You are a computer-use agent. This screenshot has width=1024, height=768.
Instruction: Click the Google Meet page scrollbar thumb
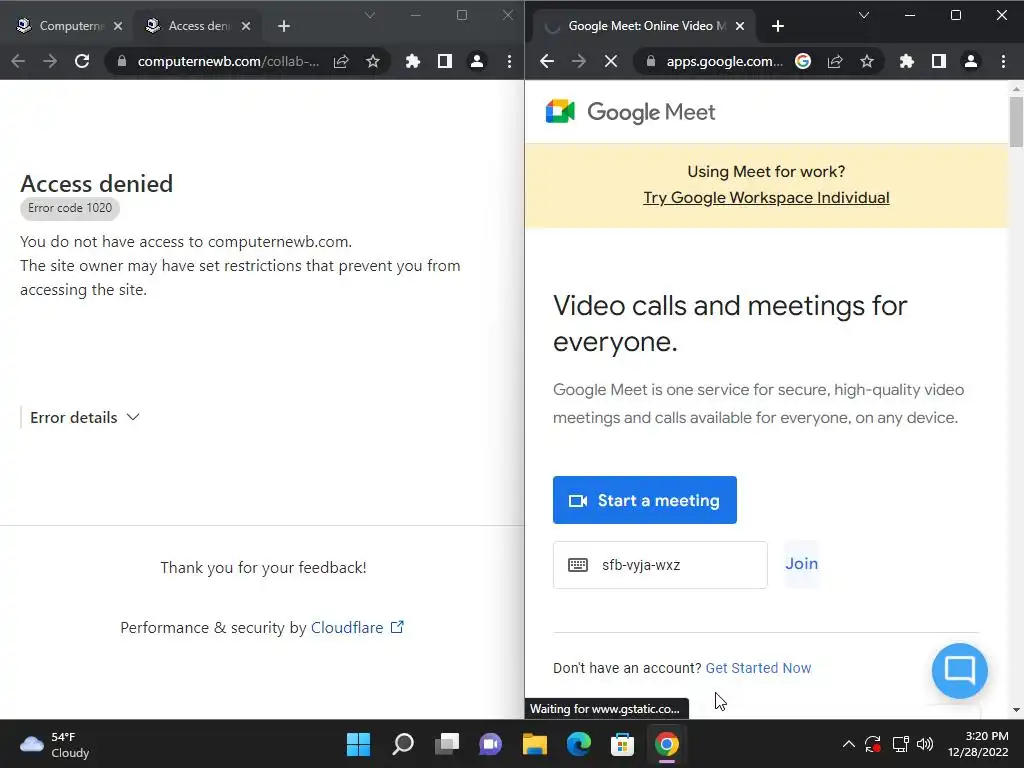tap(1016, 122)
